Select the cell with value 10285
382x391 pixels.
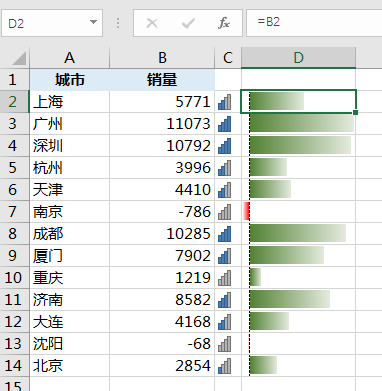162,234
